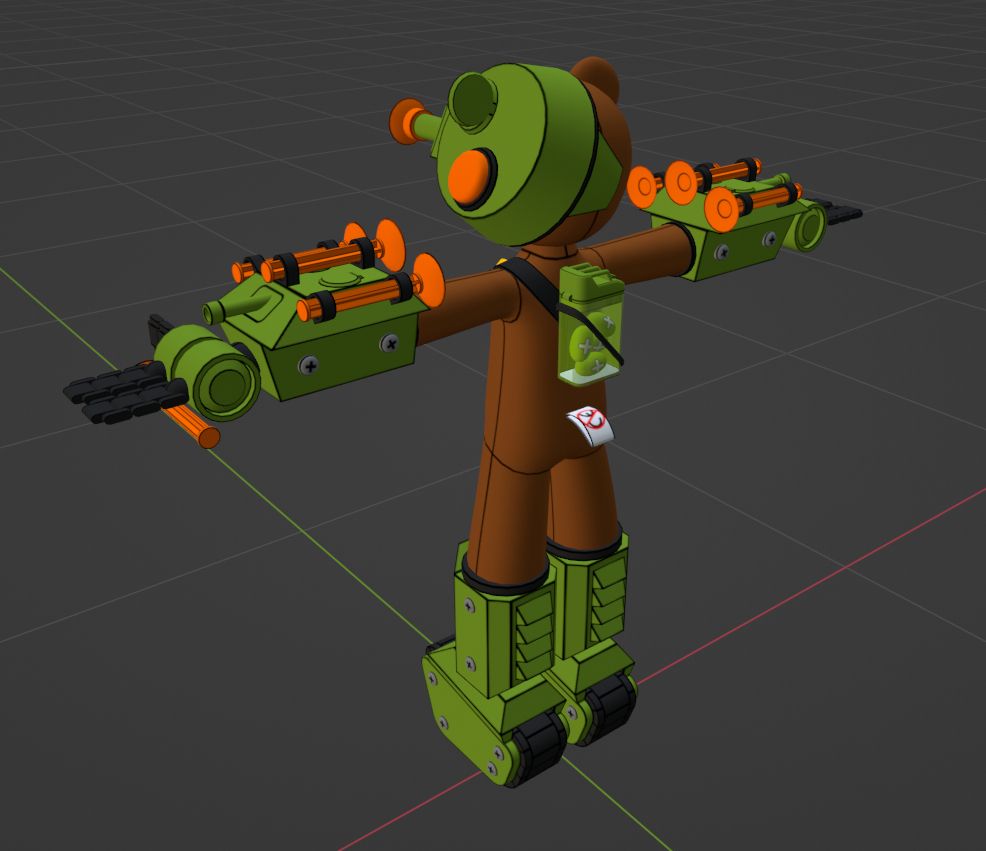
Task: Select the black tread wheel on the front boot
Action: click(538, 747)
